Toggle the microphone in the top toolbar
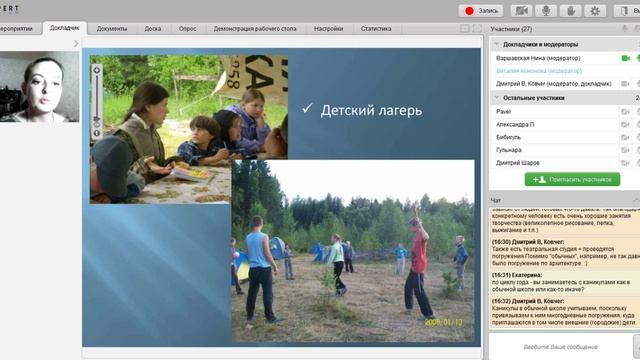This screenshot has height=360, width=640. 546,11
